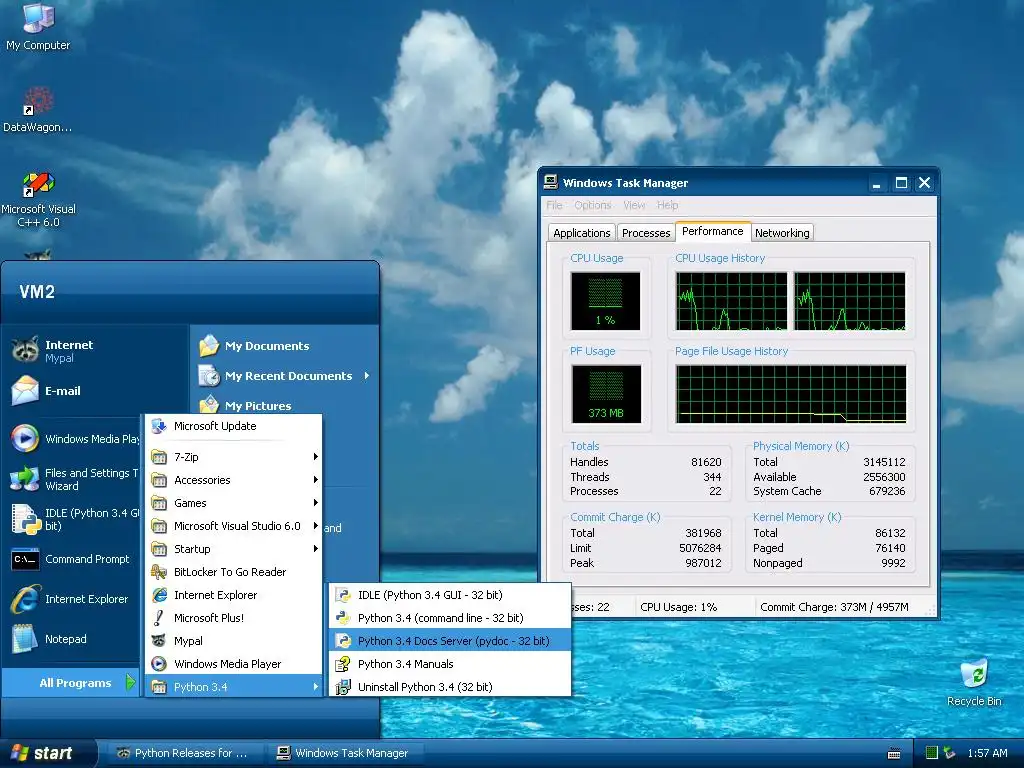Click the Command Prompt icon
The height and width of the screenshot is (768, 1024).
(x=25, y=559)
